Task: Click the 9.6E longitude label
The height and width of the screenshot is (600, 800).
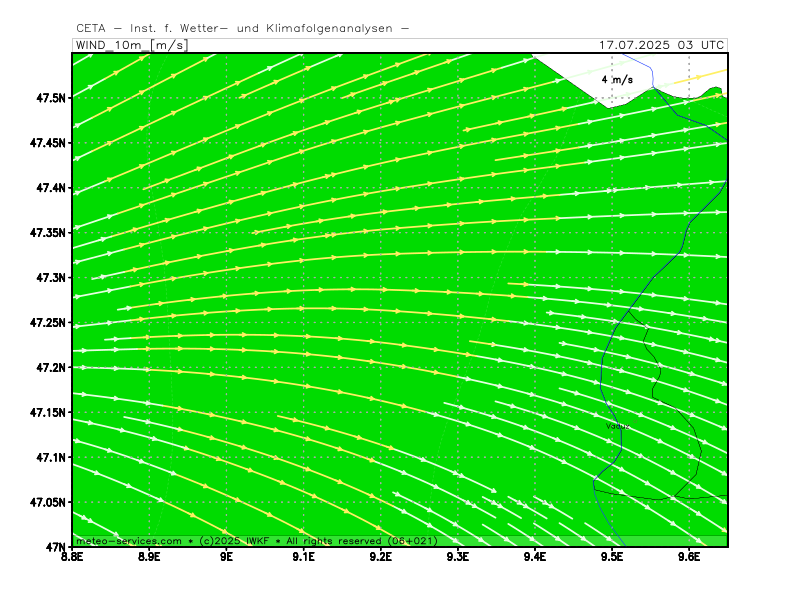Action: tap(689, 556)
